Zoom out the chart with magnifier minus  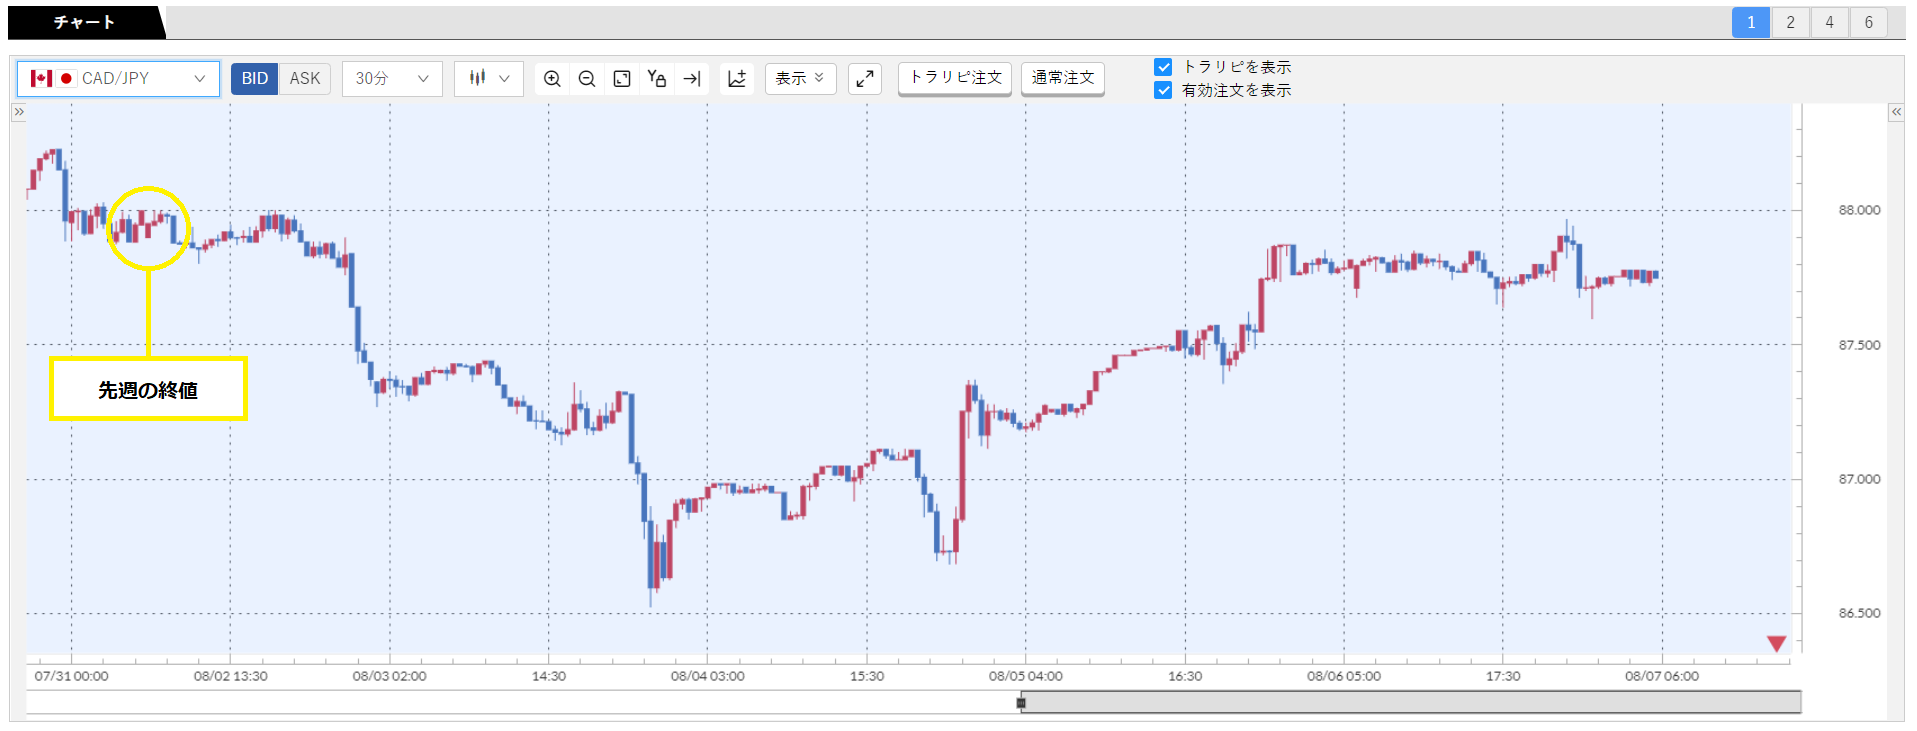click(x=587, y=78)
